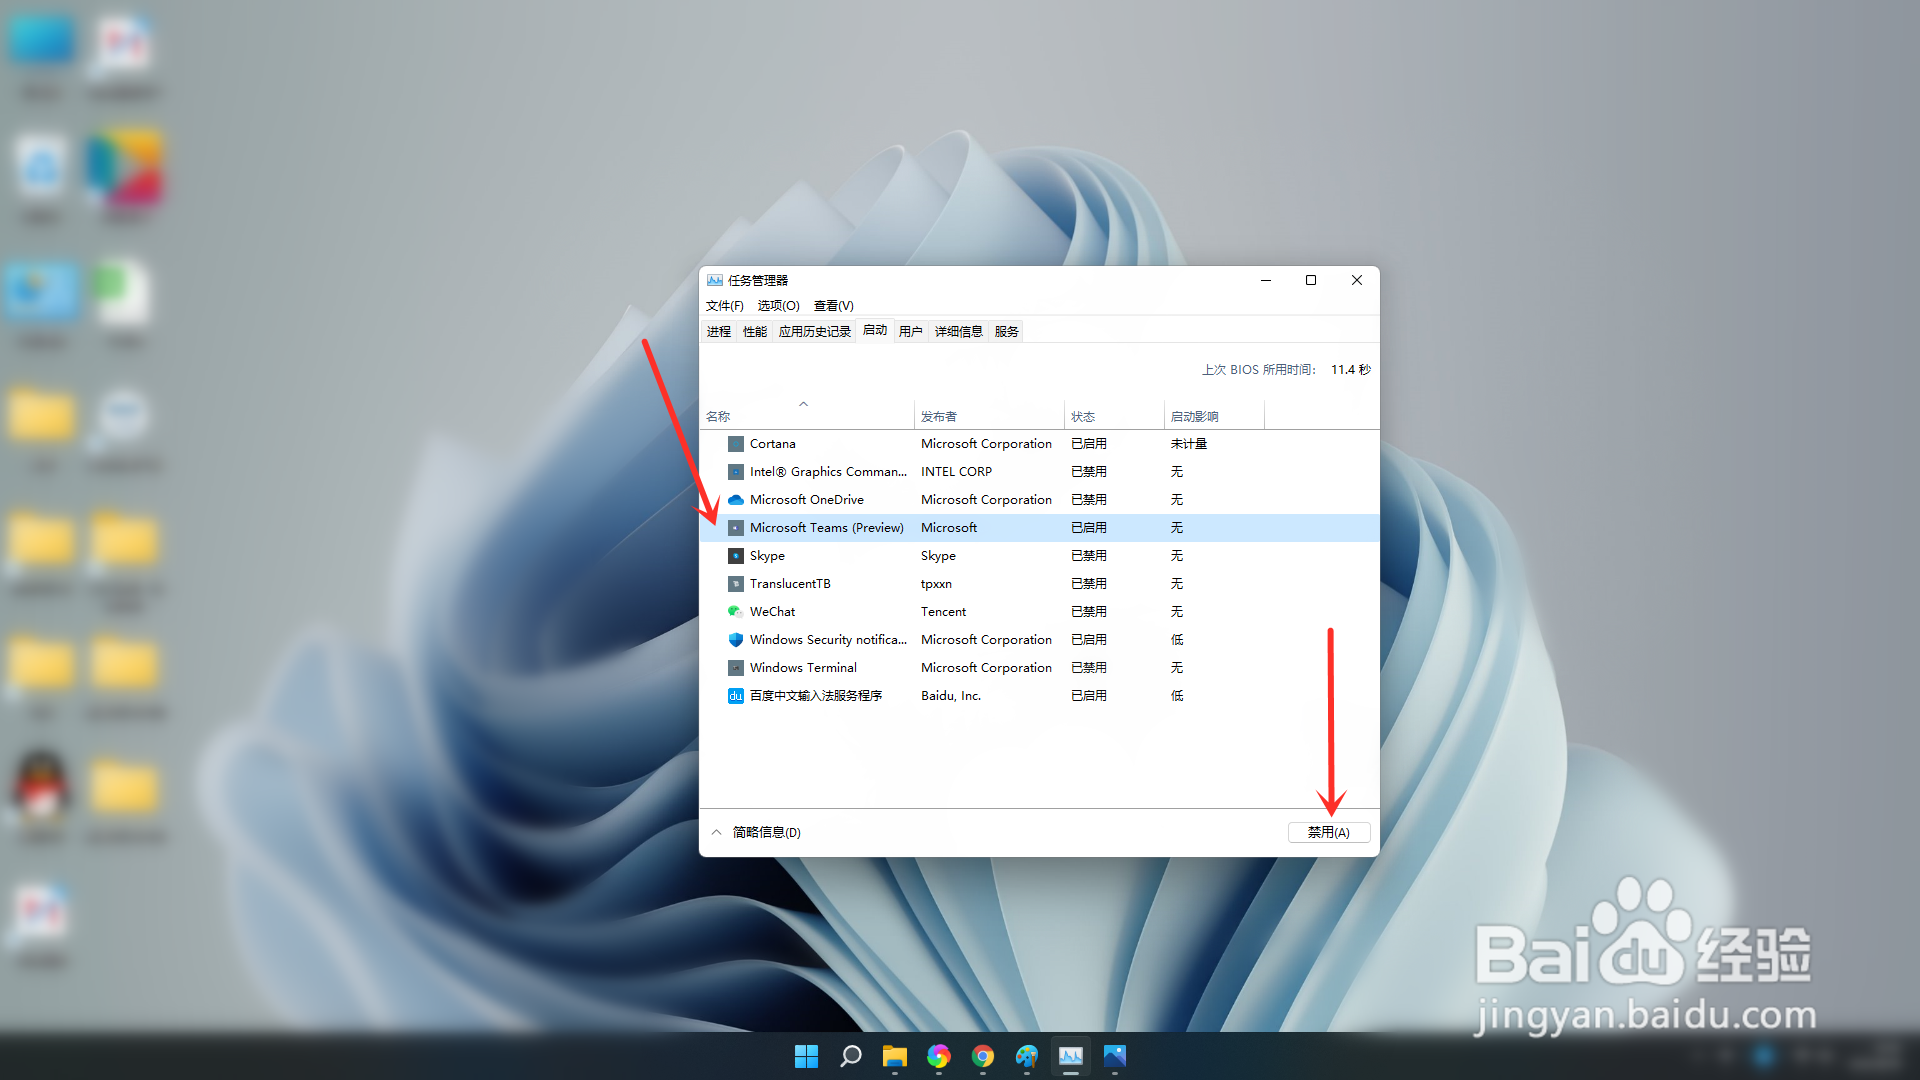Click the Intel Graphics Command Center icon
The image size is (1920, 1080).
coord(736,472)
